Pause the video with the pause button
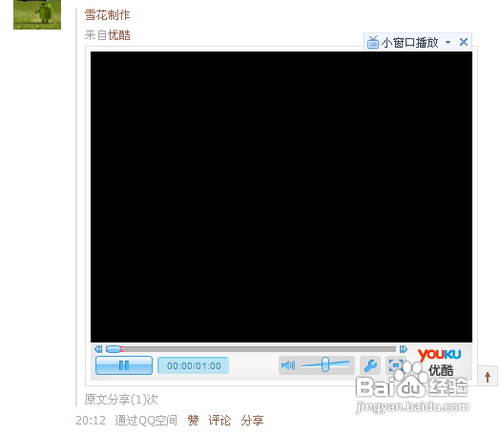Viewport: 500px width, 435px height. tap(124, 365)
